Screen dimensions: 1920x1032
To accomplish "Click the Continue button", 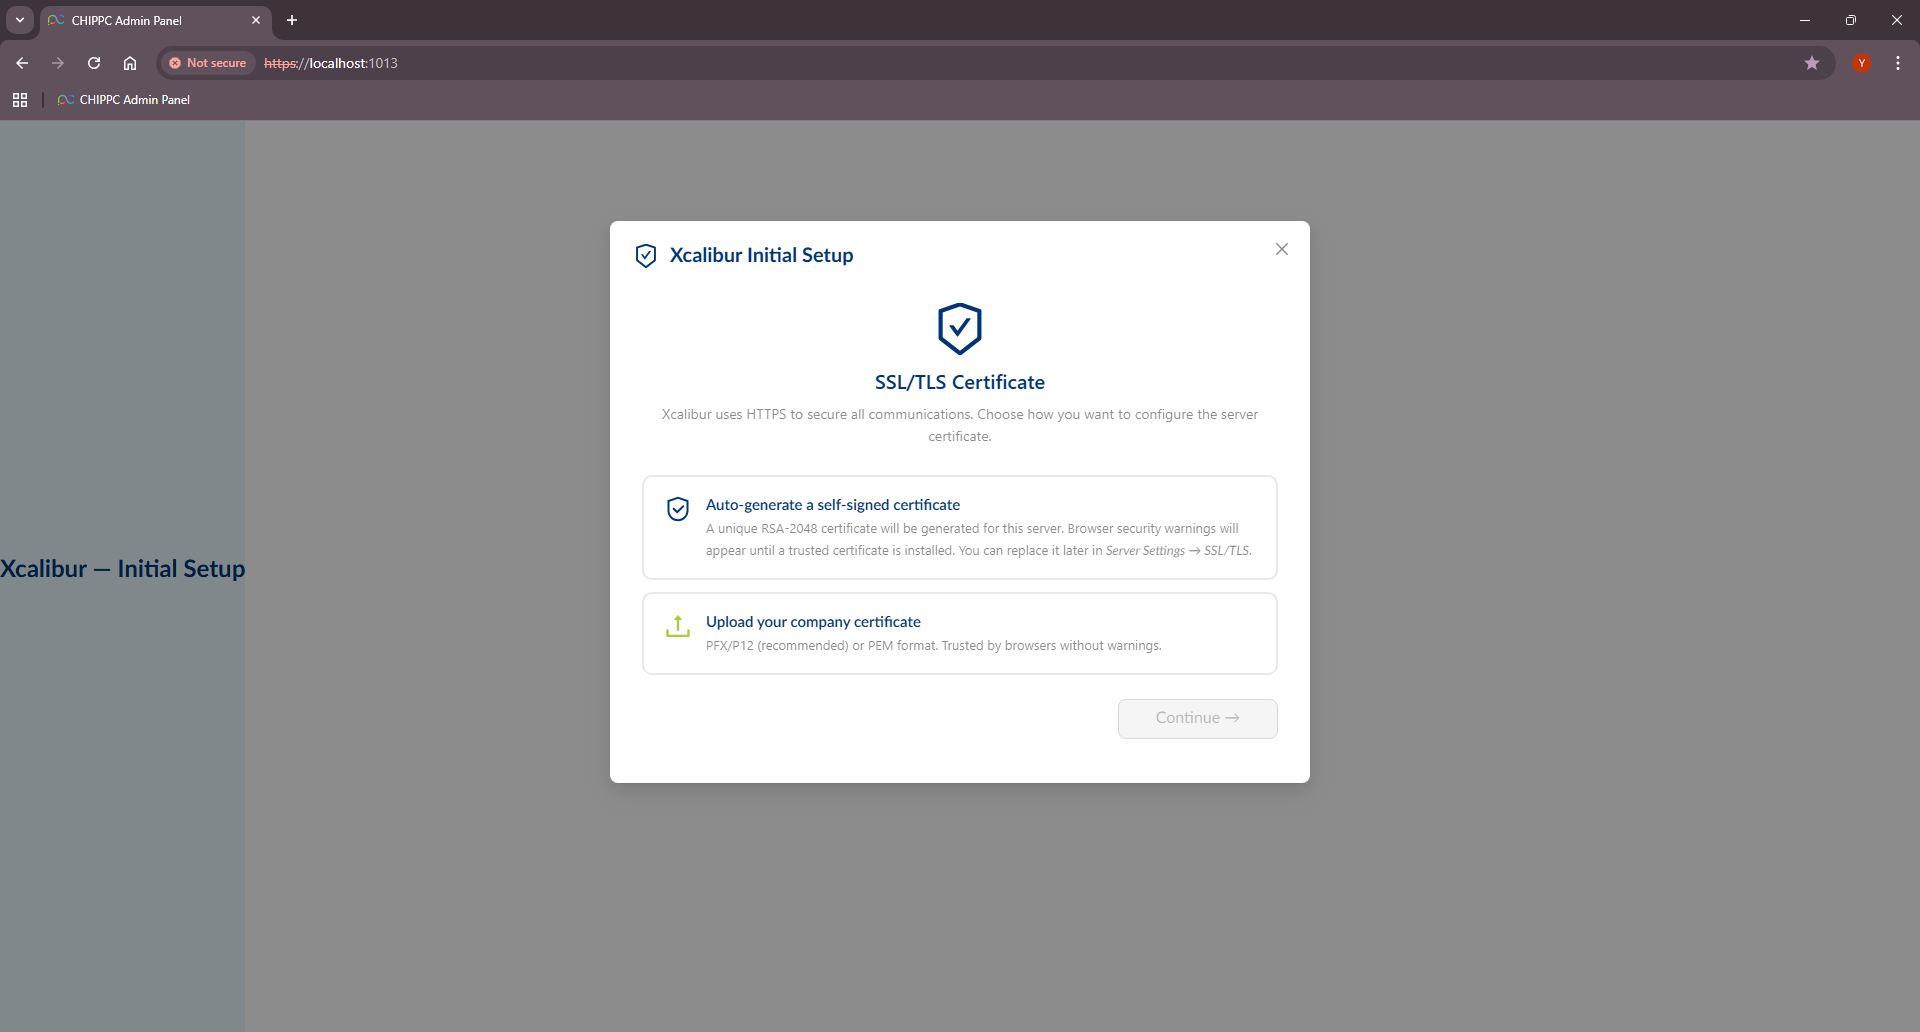I will (x=1197, y=718).
